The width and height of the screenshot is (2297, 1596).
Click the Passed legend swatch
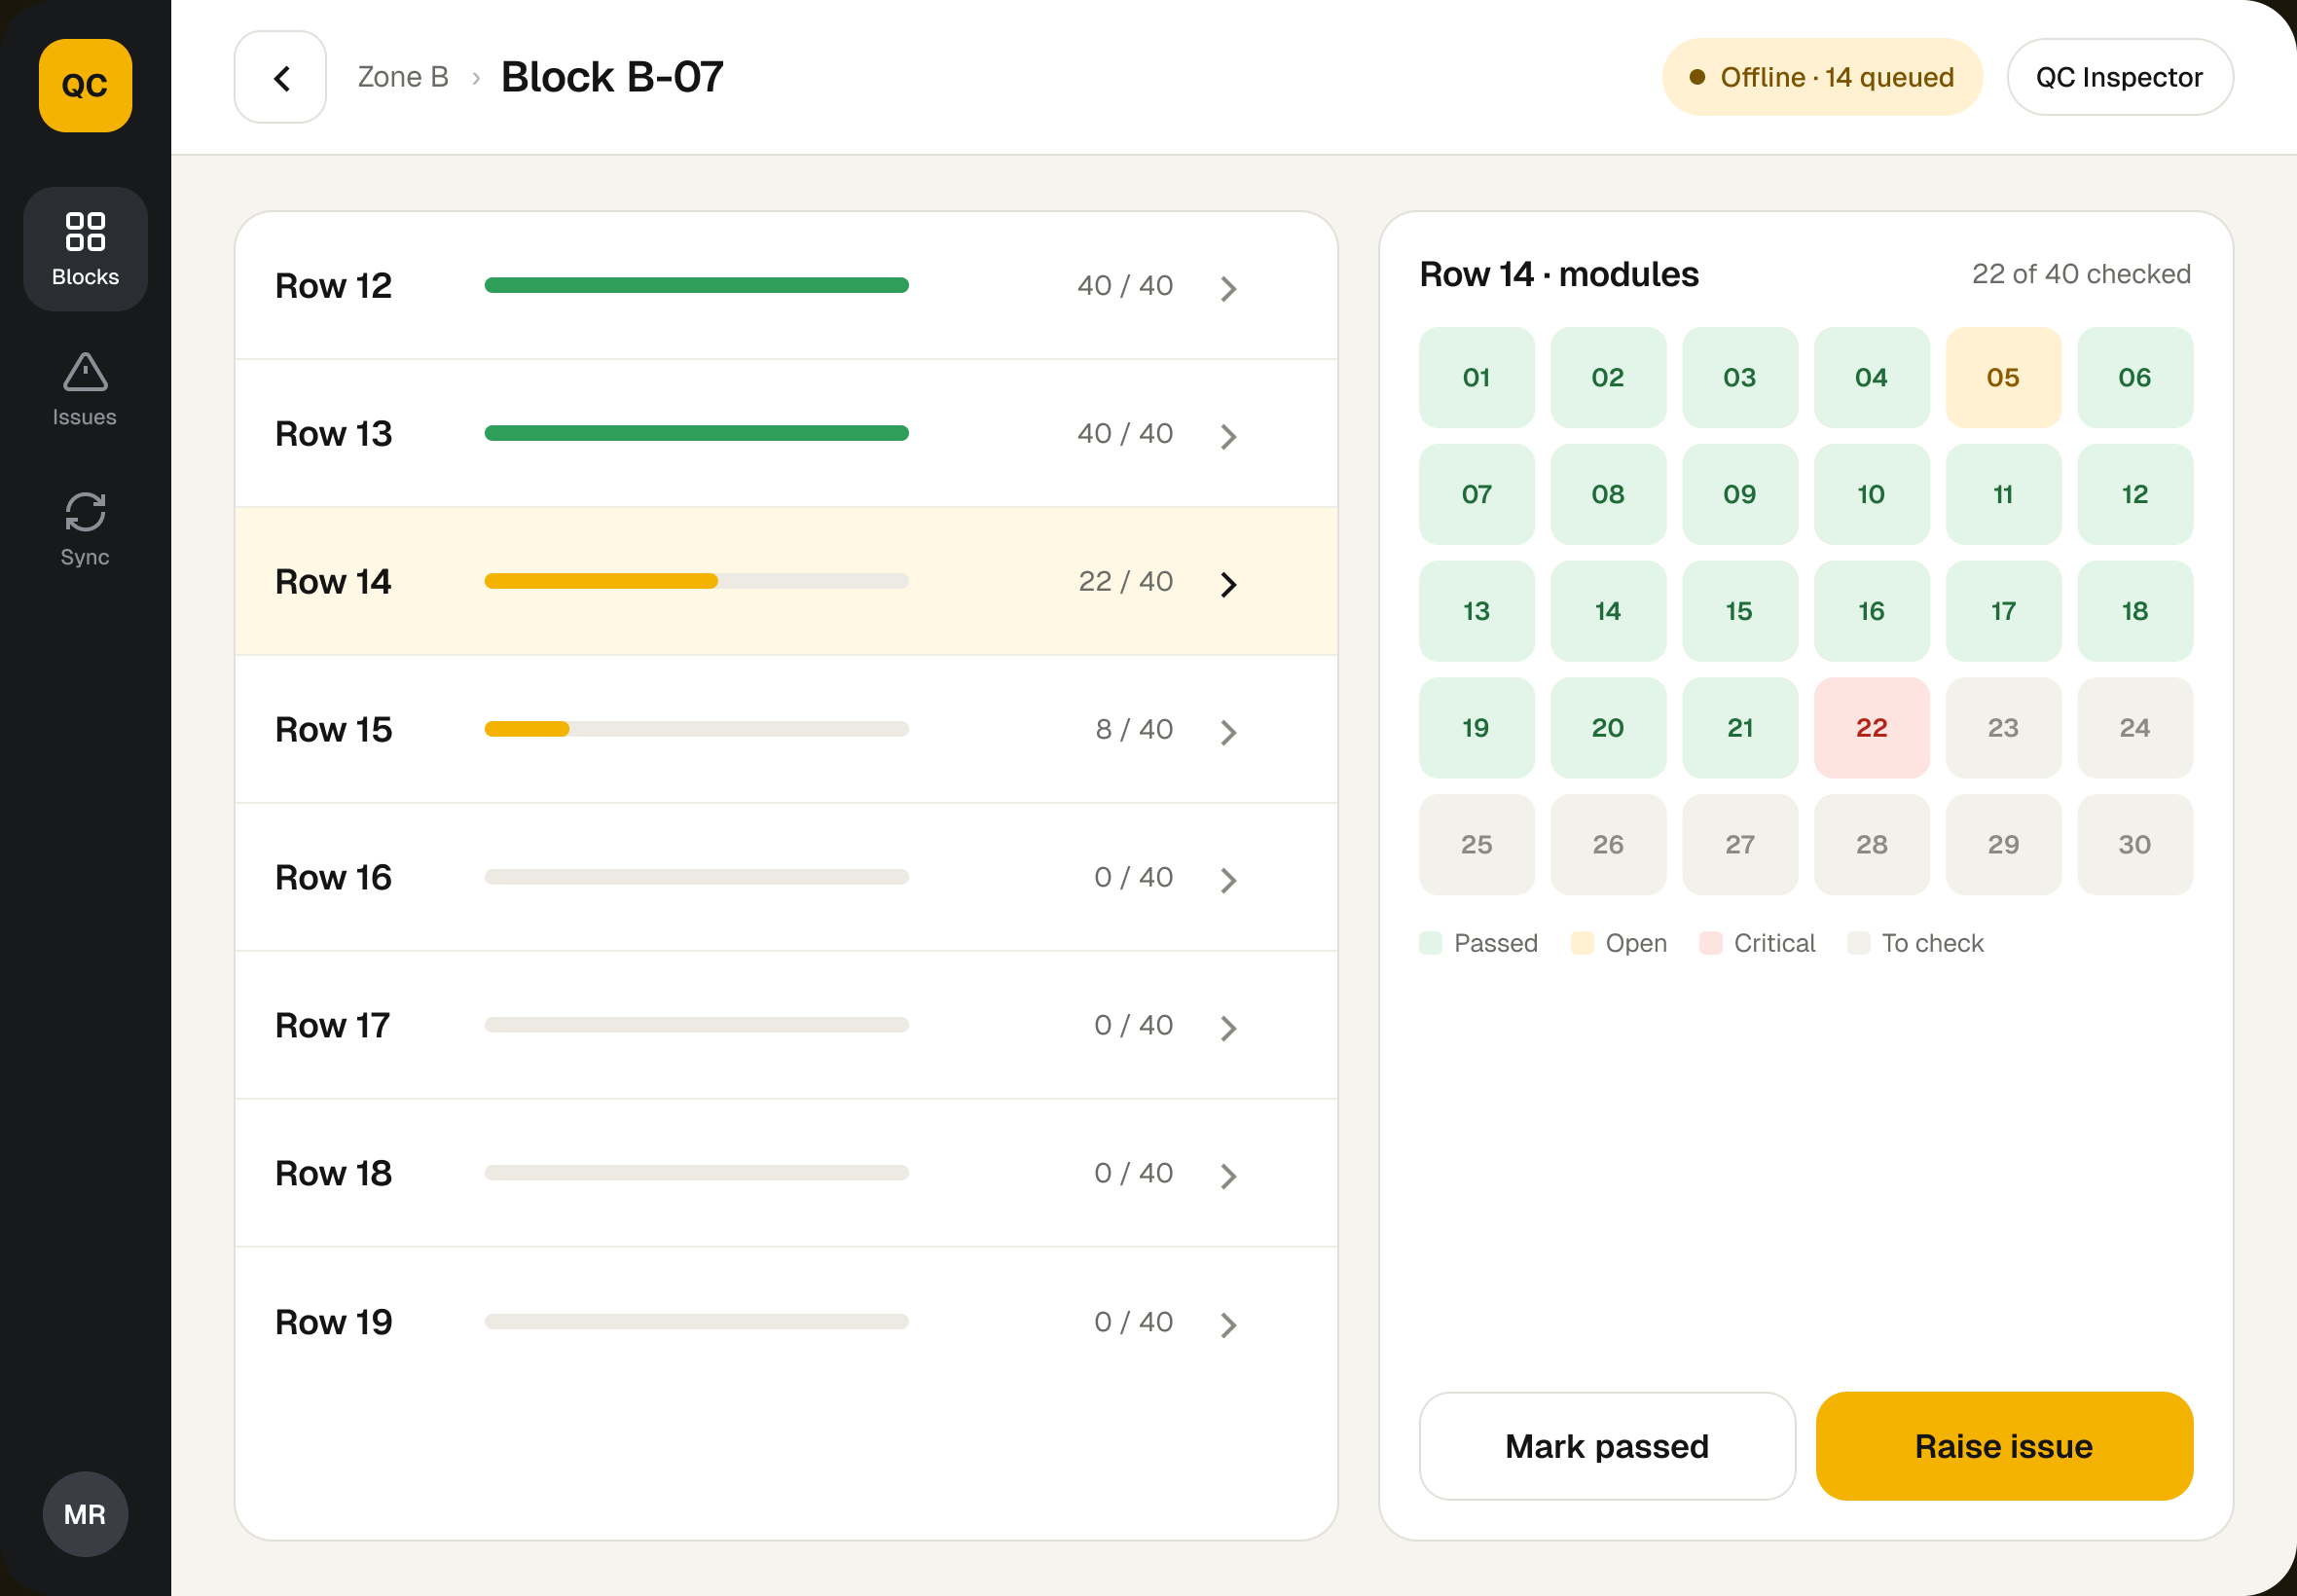1430,943
